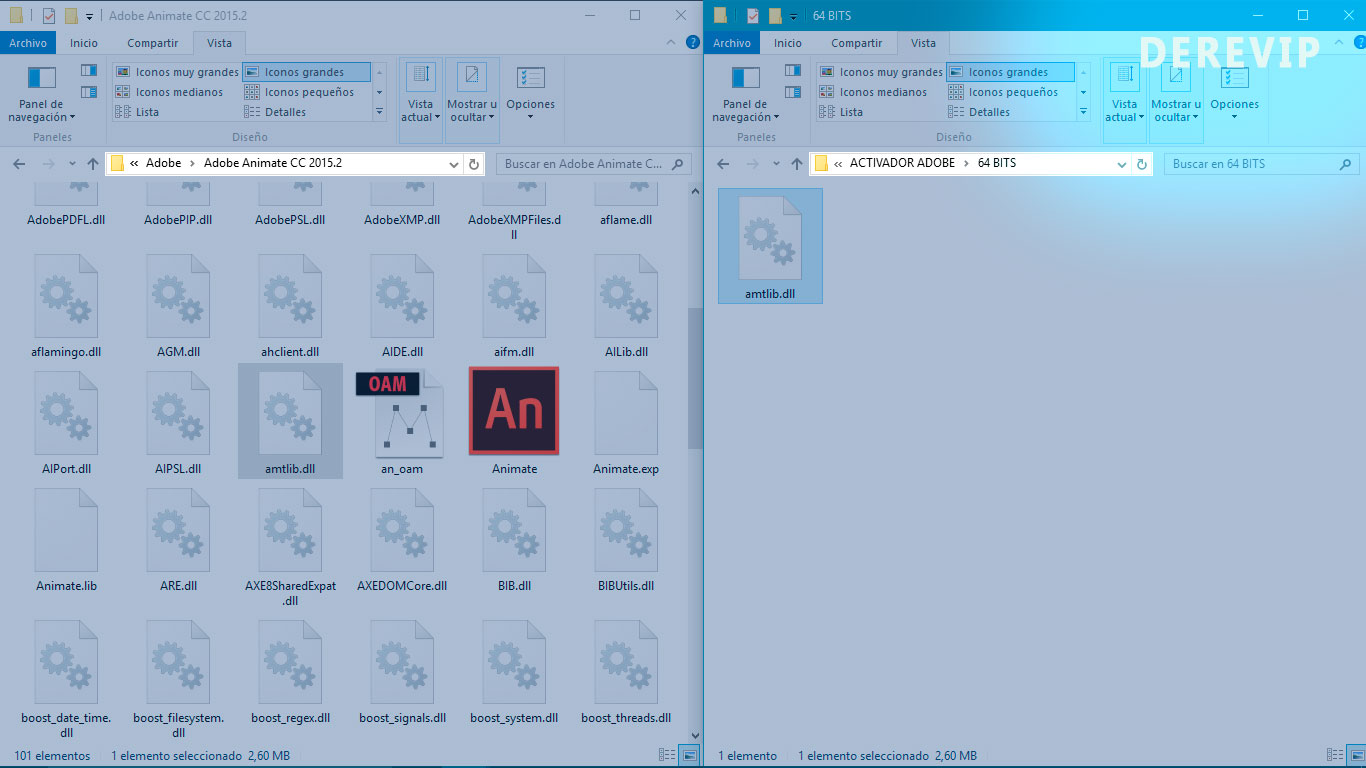Select the AIPSL.dll file
Image resolution: width=1366 pixels, height=768 pixels.
click(178, 421)
